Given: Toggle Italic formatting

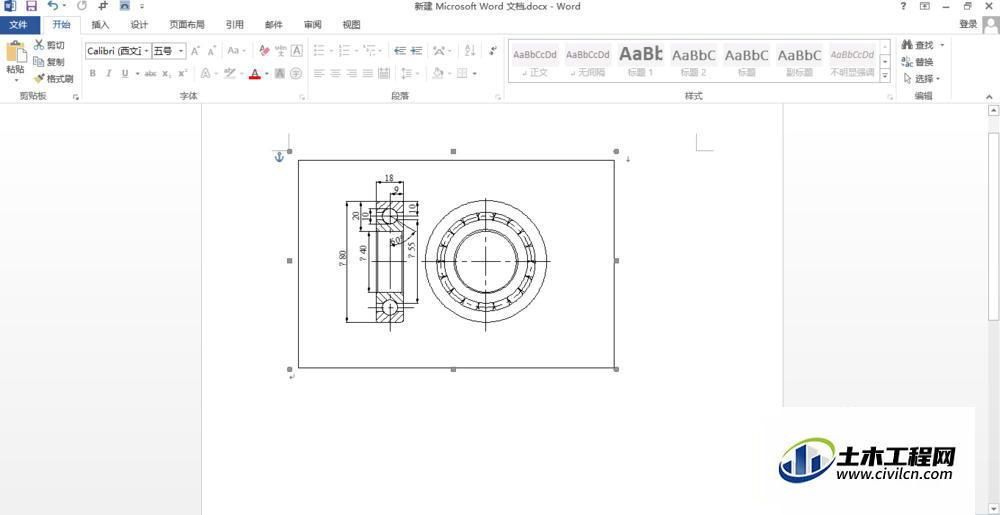Looking at the screenshot, I should pyautogui.click(x=108, y=73).
